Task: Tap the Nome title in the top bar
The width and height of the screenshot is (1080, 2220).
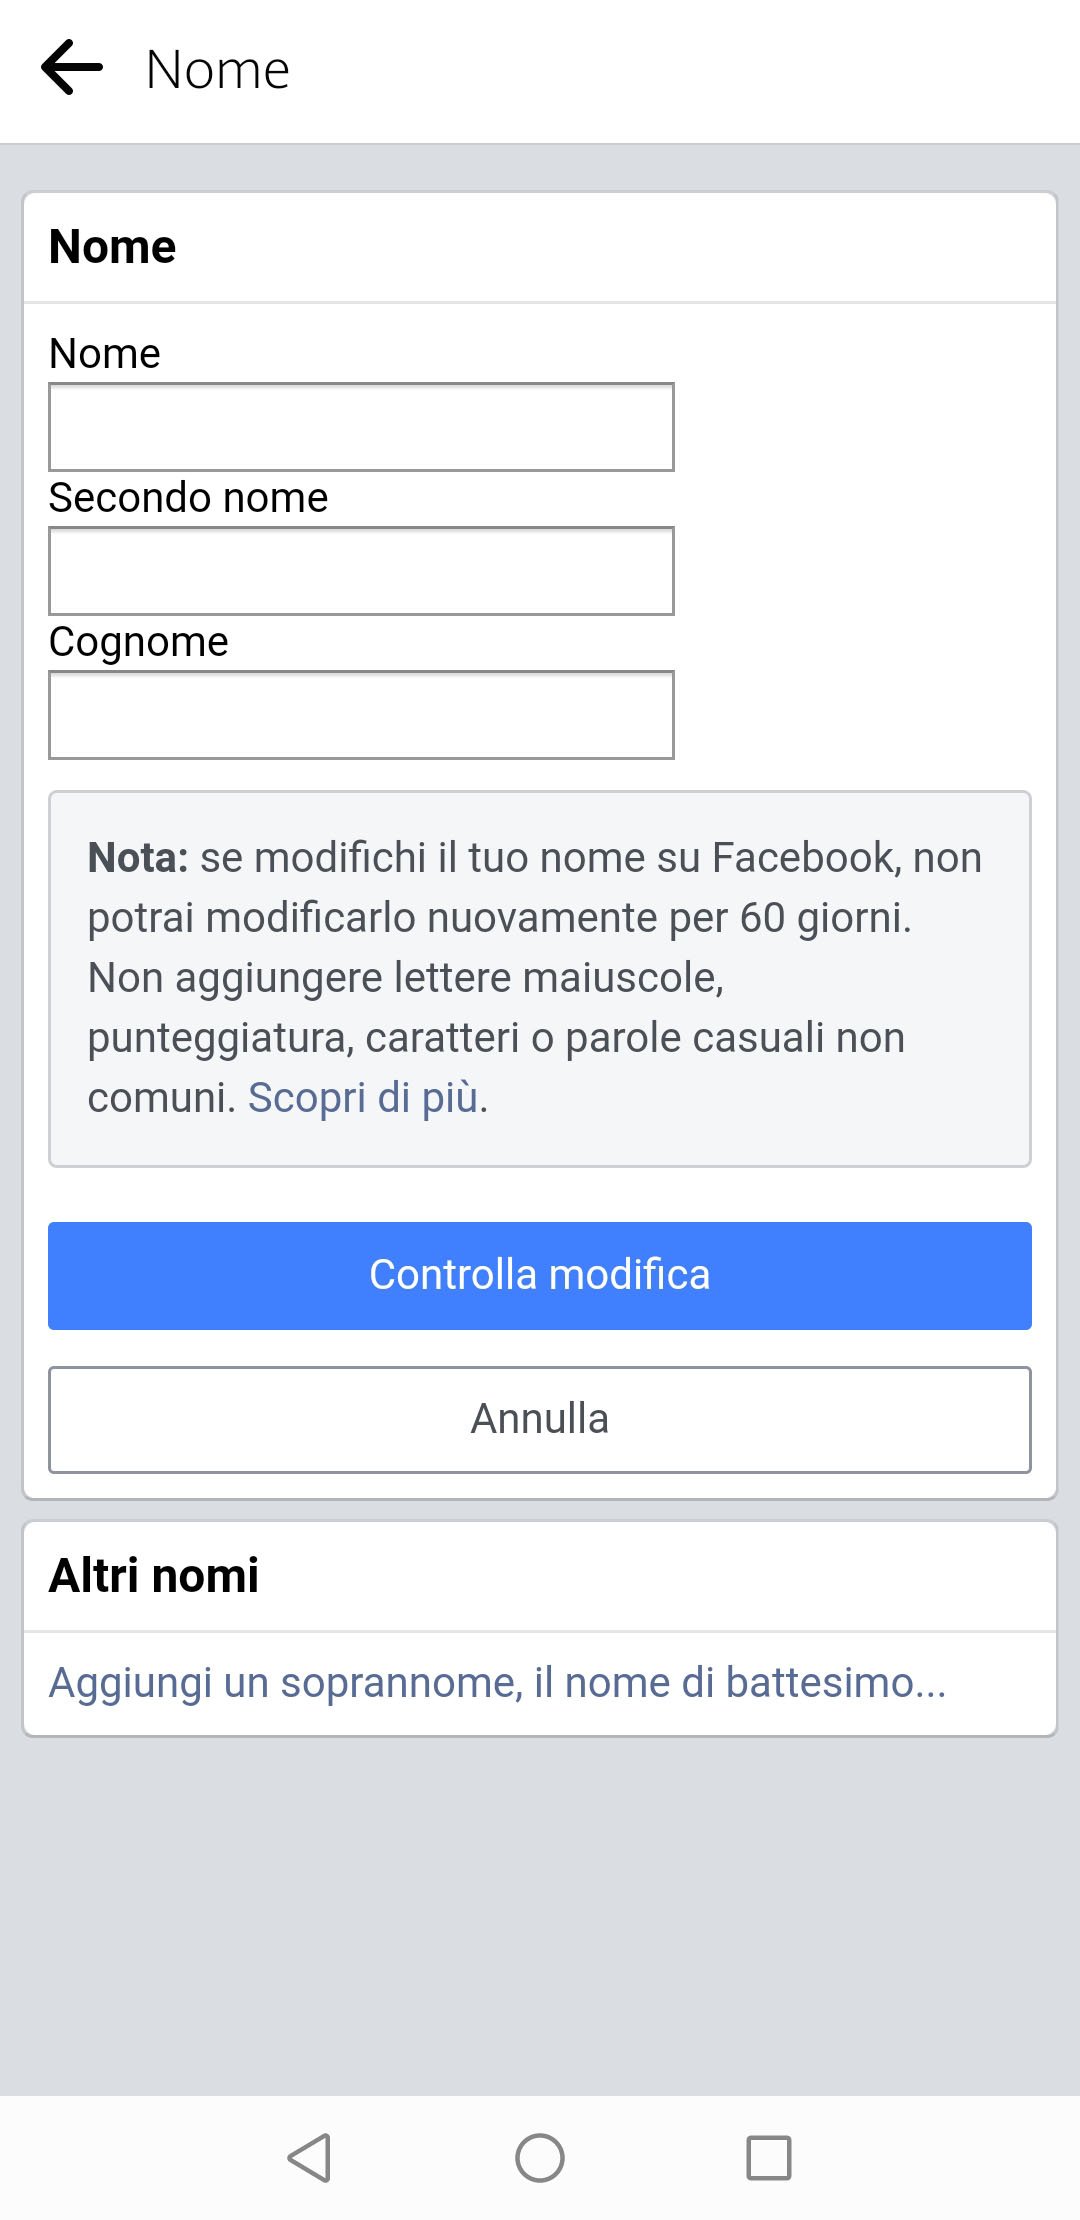Action: coord(216,68)
